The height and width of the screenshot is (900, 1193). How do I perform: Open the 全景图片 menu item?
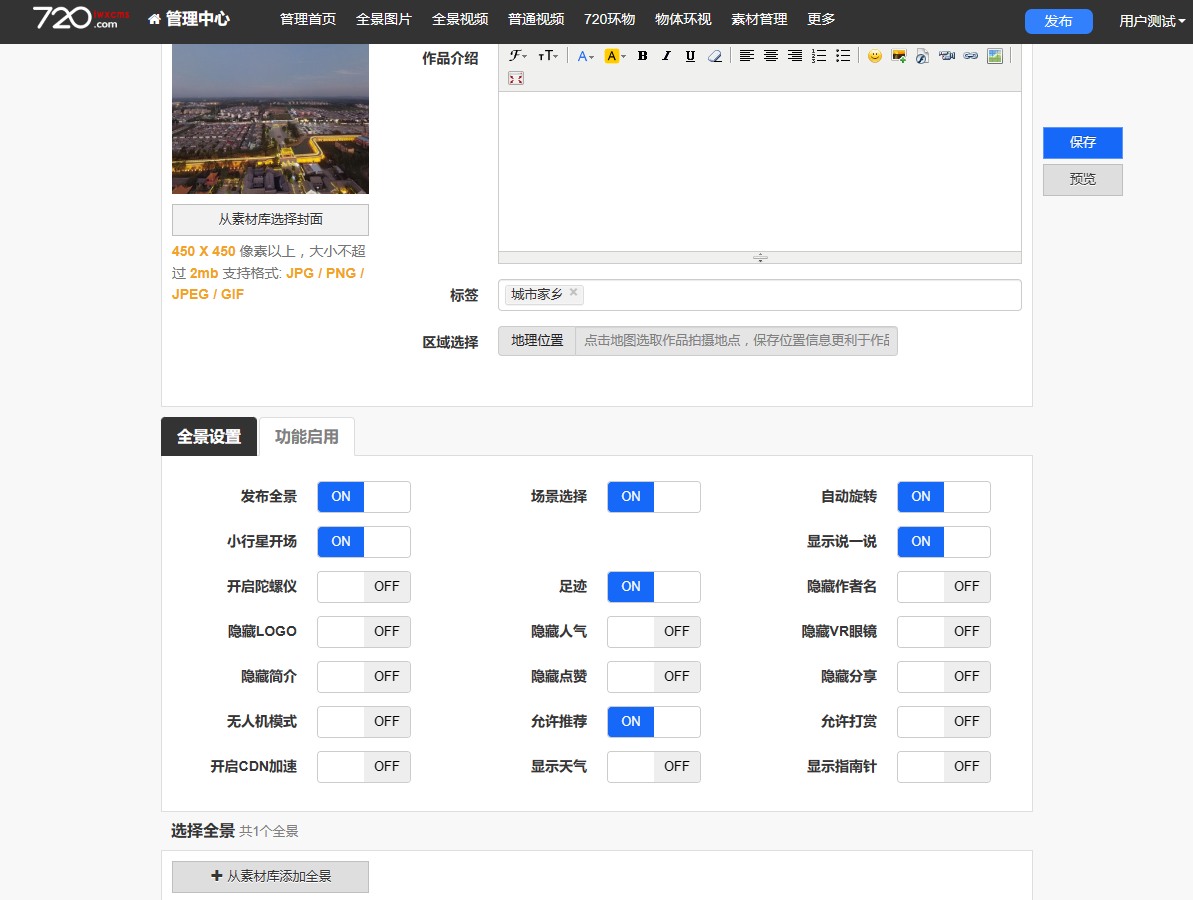[384, 19]
